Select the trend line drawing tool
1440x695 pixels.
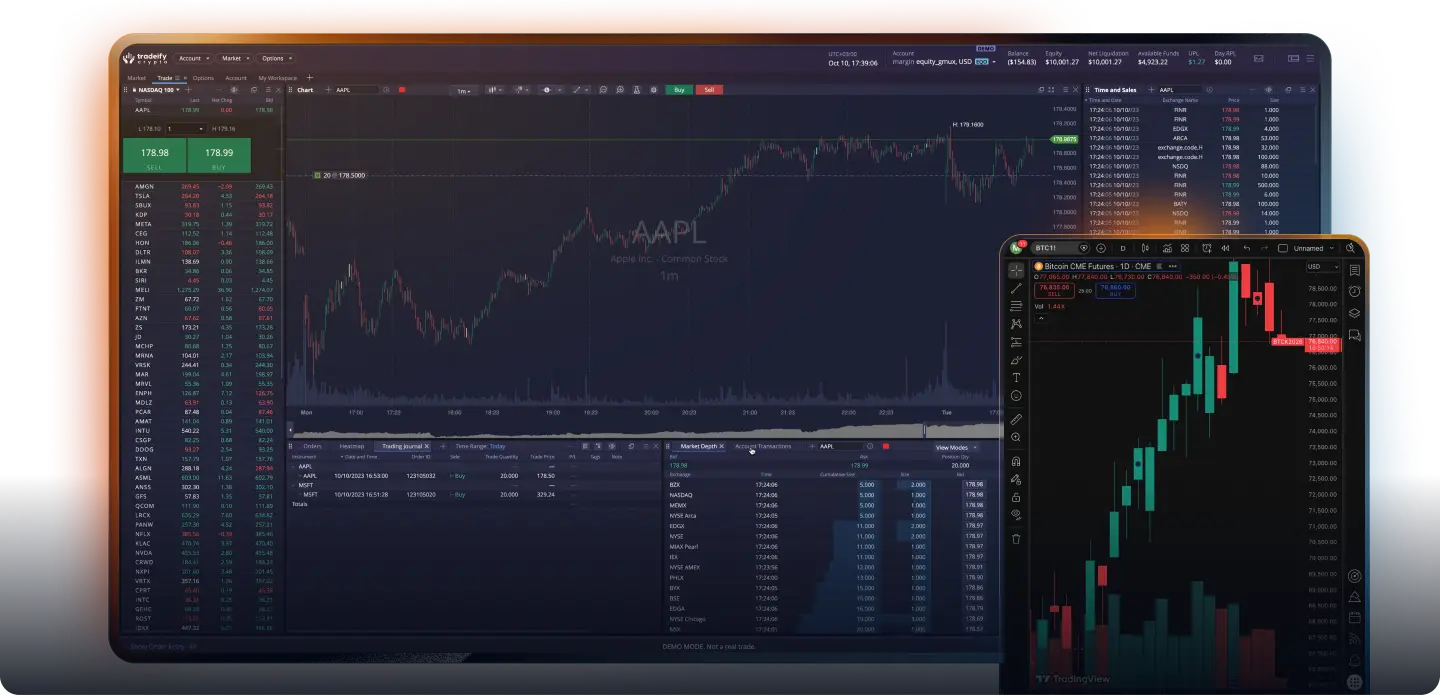1016,288
